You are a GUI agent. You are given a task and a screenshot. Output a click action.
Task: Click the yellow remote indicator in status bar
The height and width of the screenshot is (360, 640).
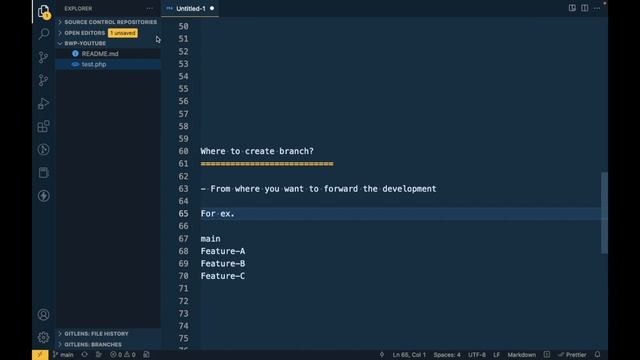(40, 355)
